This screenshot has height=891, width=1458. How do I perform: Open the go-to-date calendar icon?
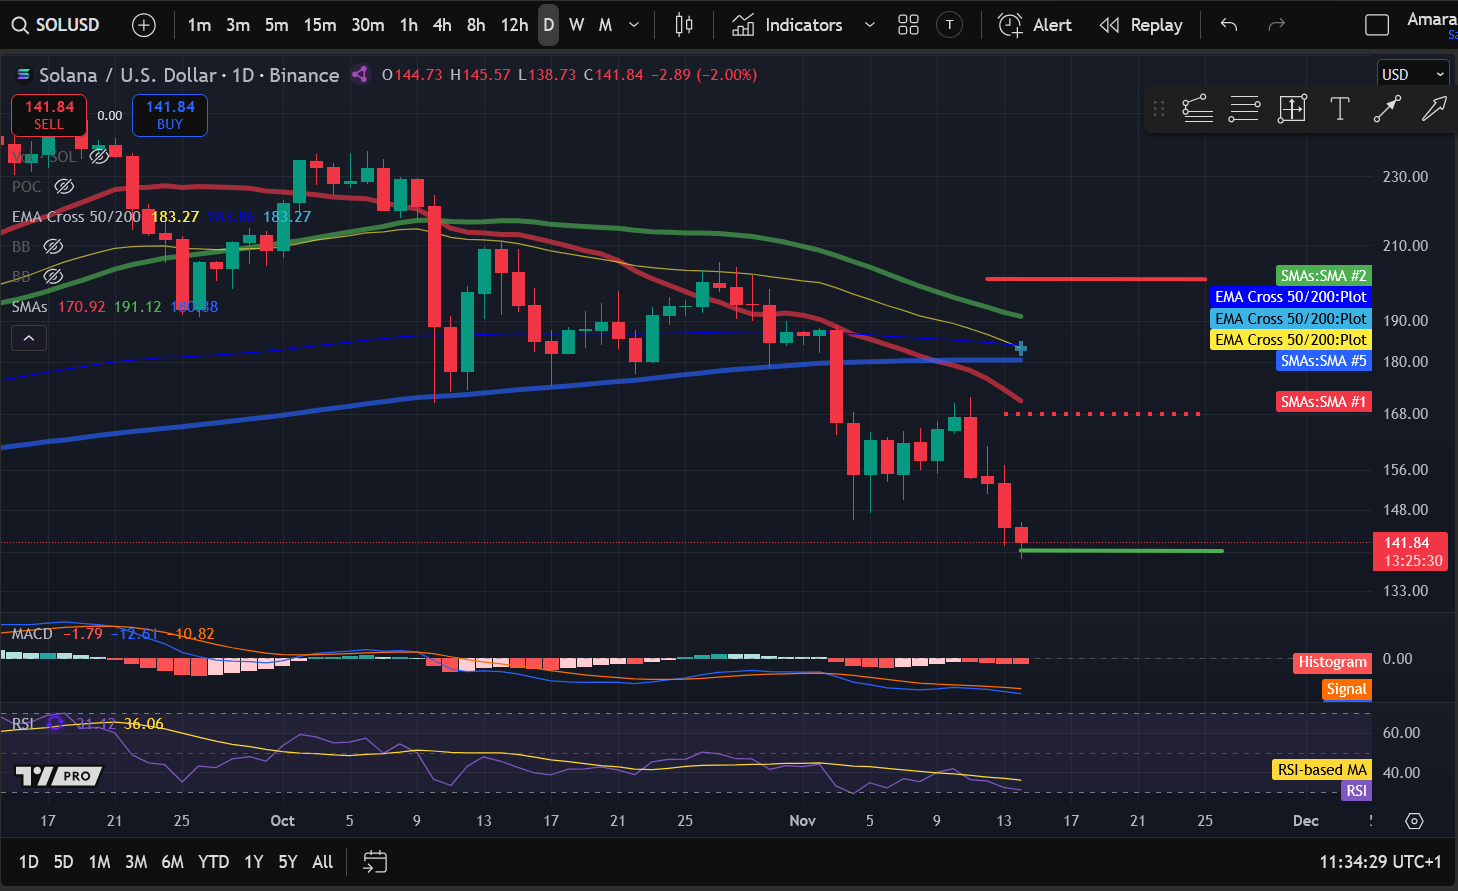pyautogui.click(x=374, y=861)
